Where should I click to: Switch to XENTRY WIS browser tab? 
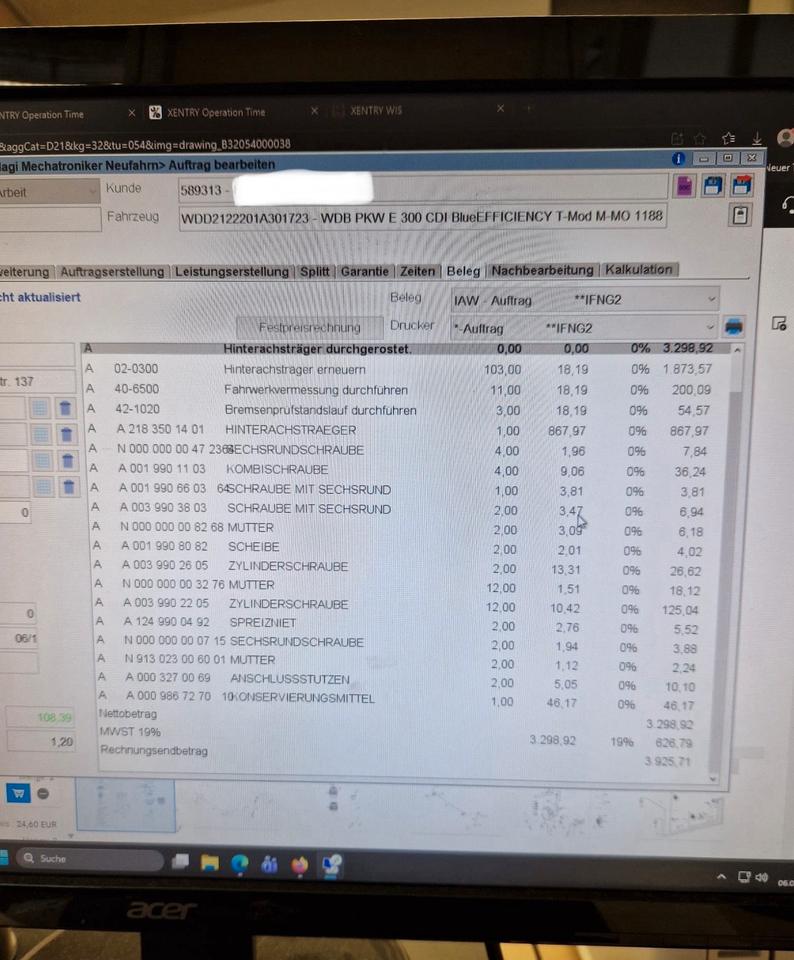click(x=376, y=111)
